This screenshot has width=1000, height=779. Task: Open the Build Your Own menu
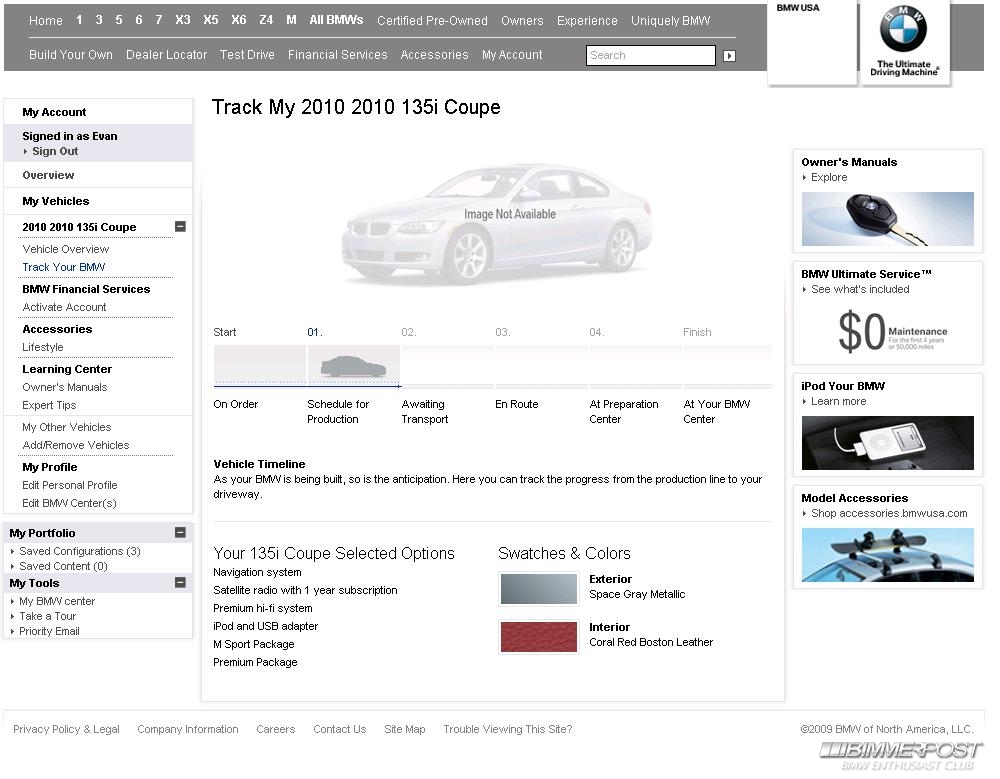pyautogui.click(x=70, y=55)
